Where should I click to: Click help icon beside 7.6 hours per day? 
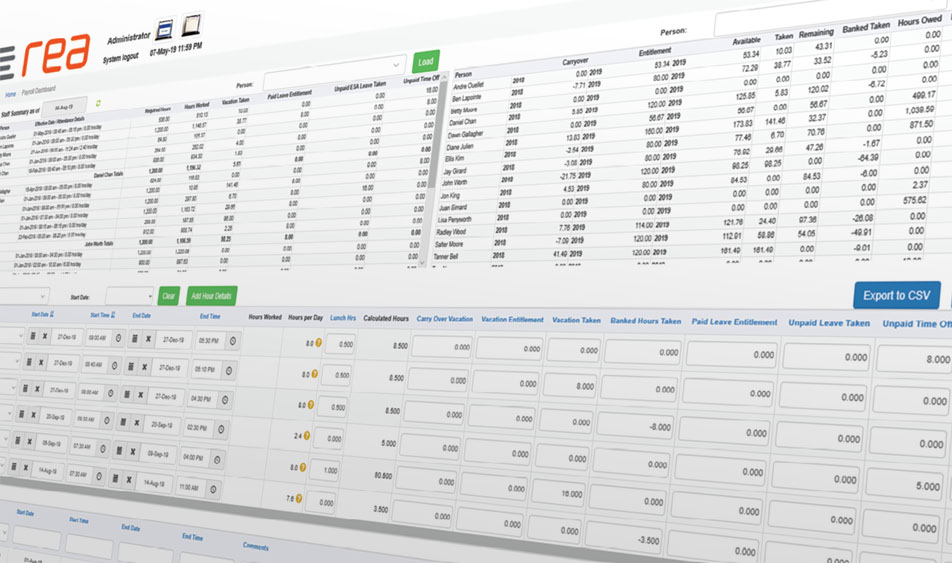[299, 499]
